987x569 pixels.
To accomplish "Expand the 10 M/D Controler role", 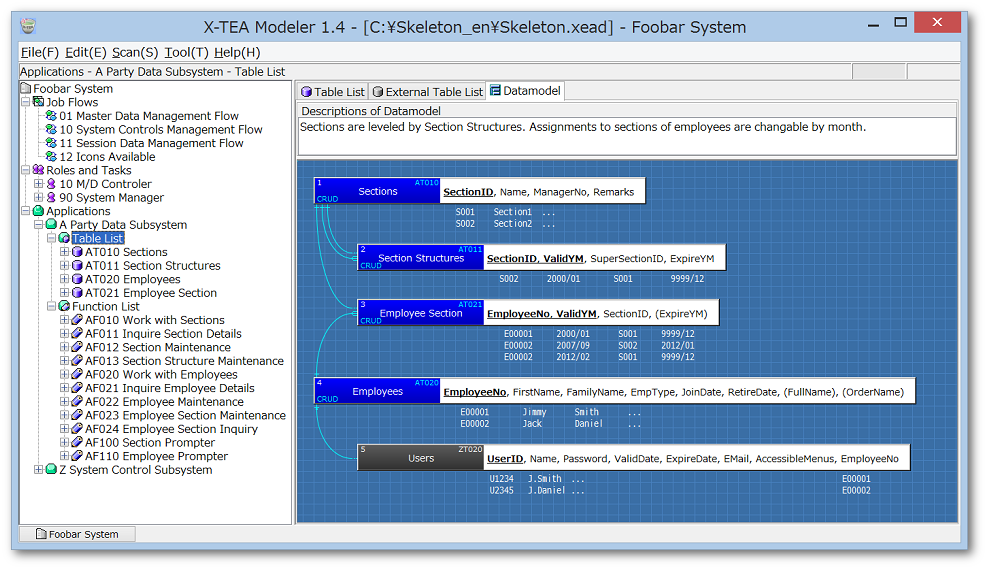I will pos(38,184).
